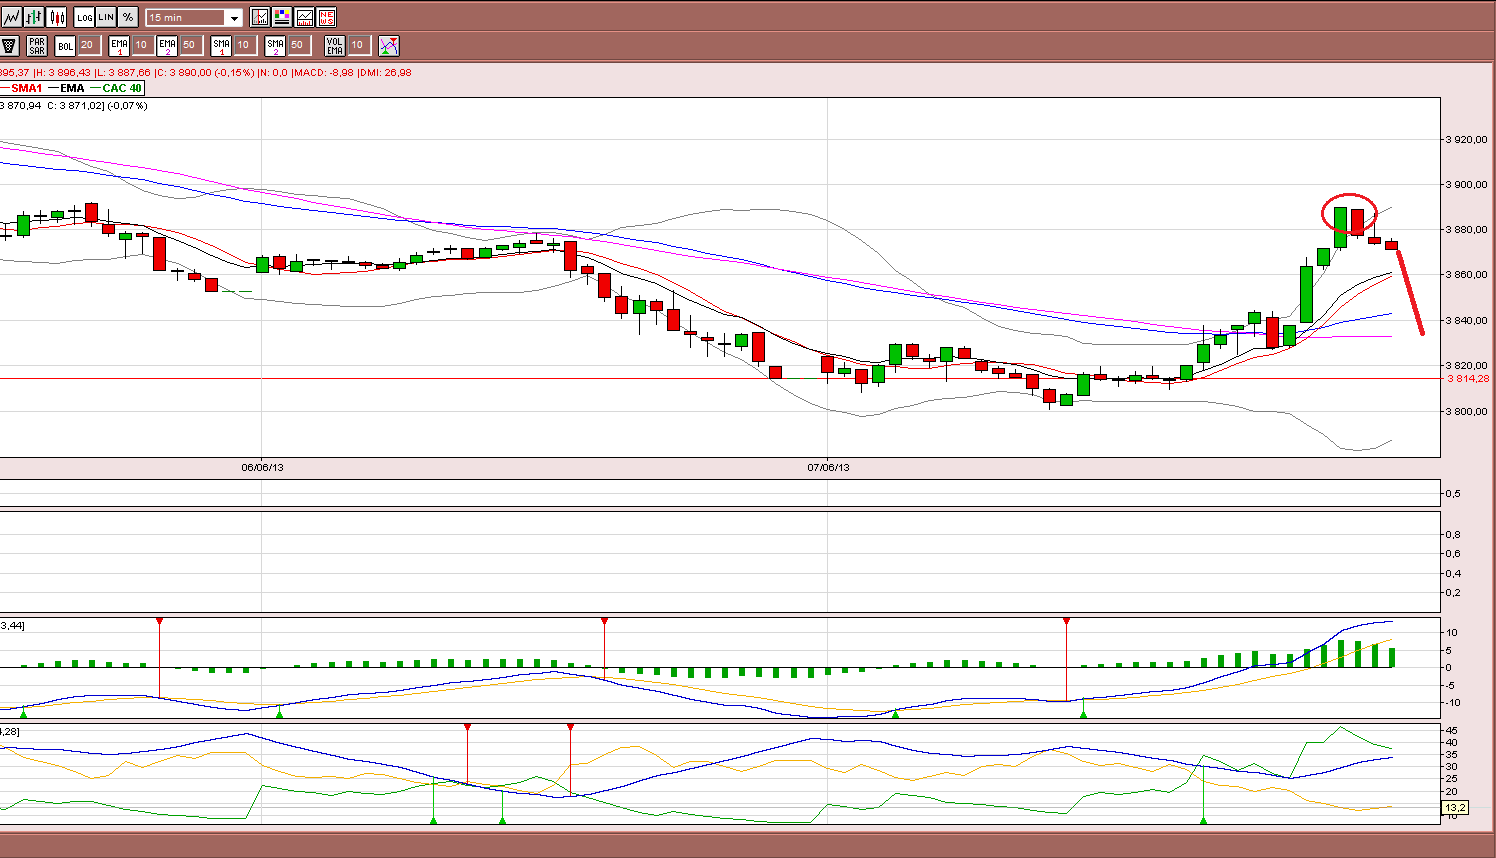Image resolution: width=1496 pixels, height=858 pixels.
Task: Click the 'MACD: -8,98' readout
Action: click(x=323, y=72)
